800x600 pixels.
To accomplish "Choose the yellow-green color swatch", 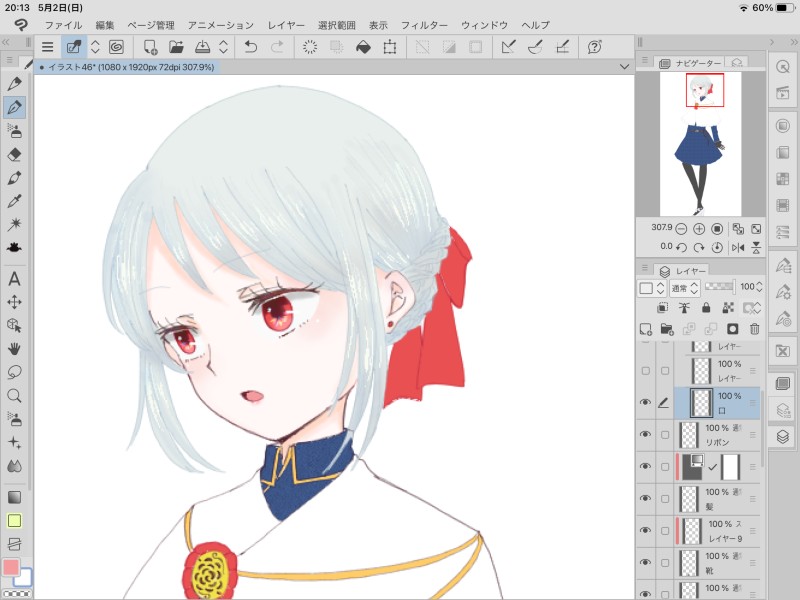I will tap(14, 520).
